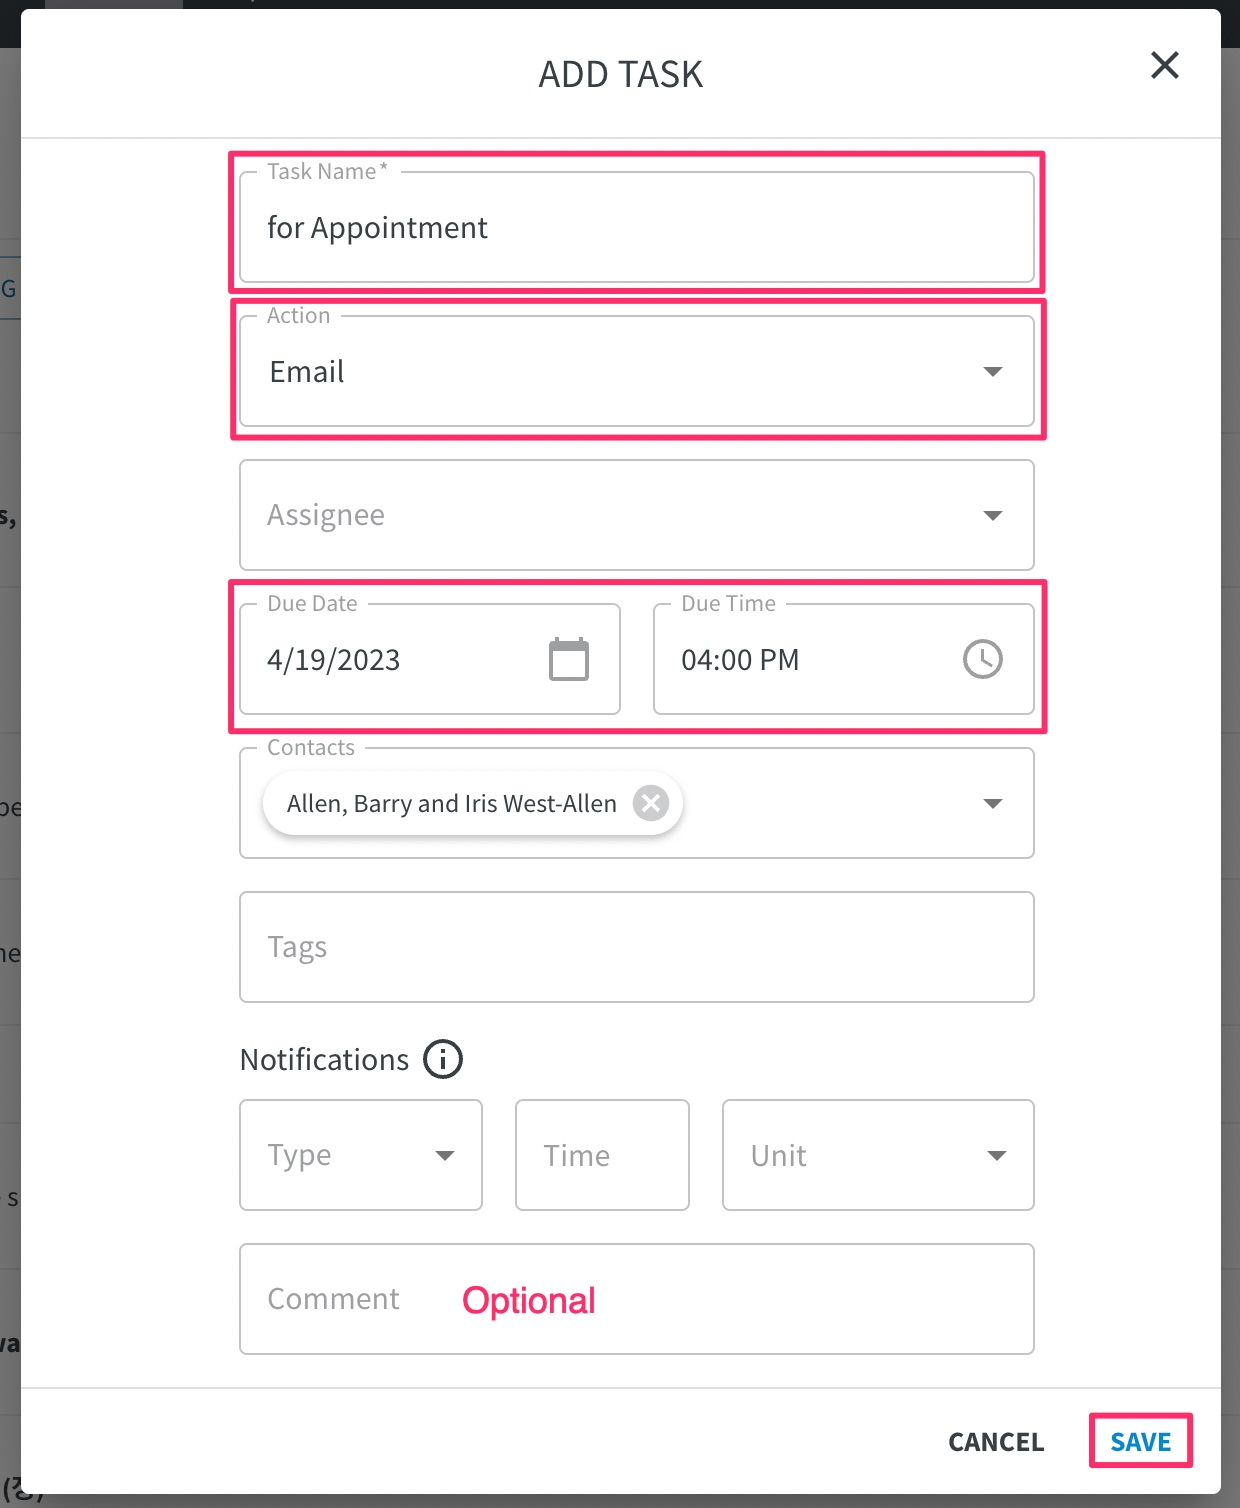This screenshot has height=1508, width=1240.
Task: Focus the Task Name text field
Action: (637, 228)
